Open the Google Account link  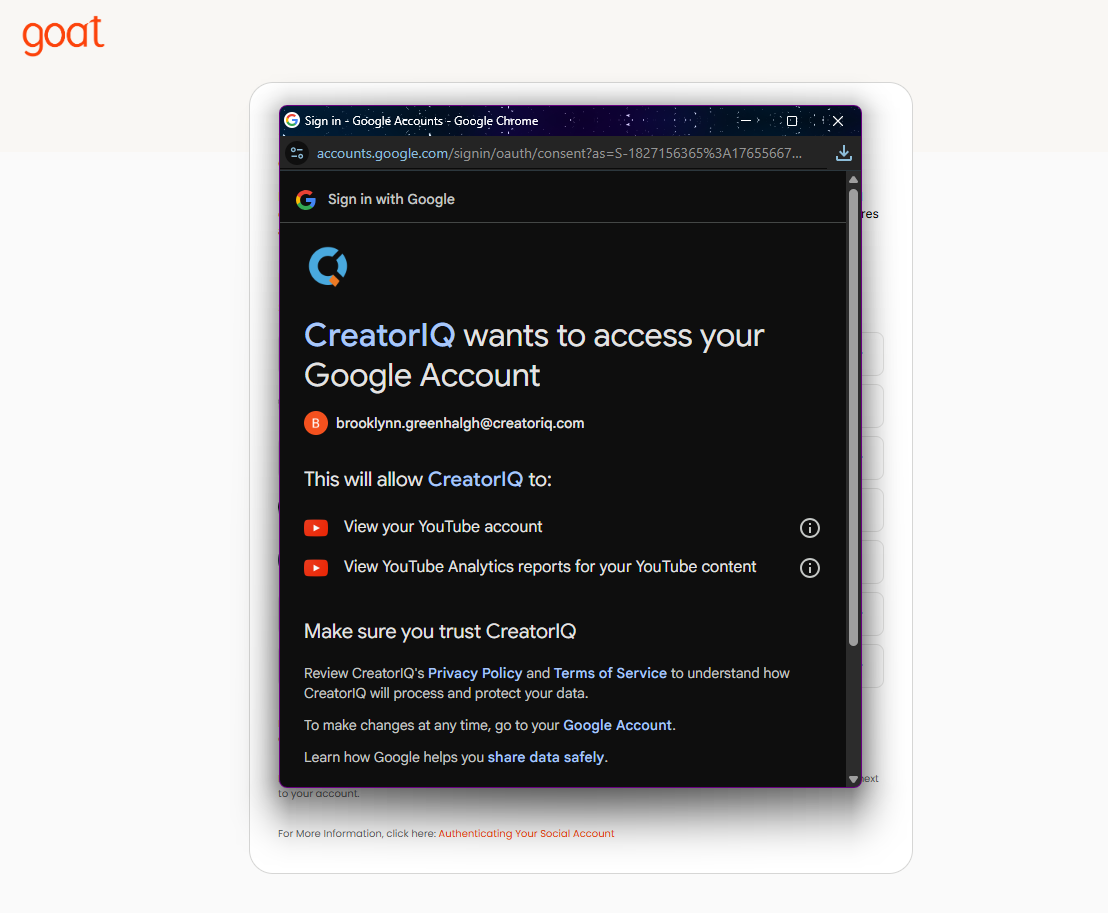pos(617,726)
